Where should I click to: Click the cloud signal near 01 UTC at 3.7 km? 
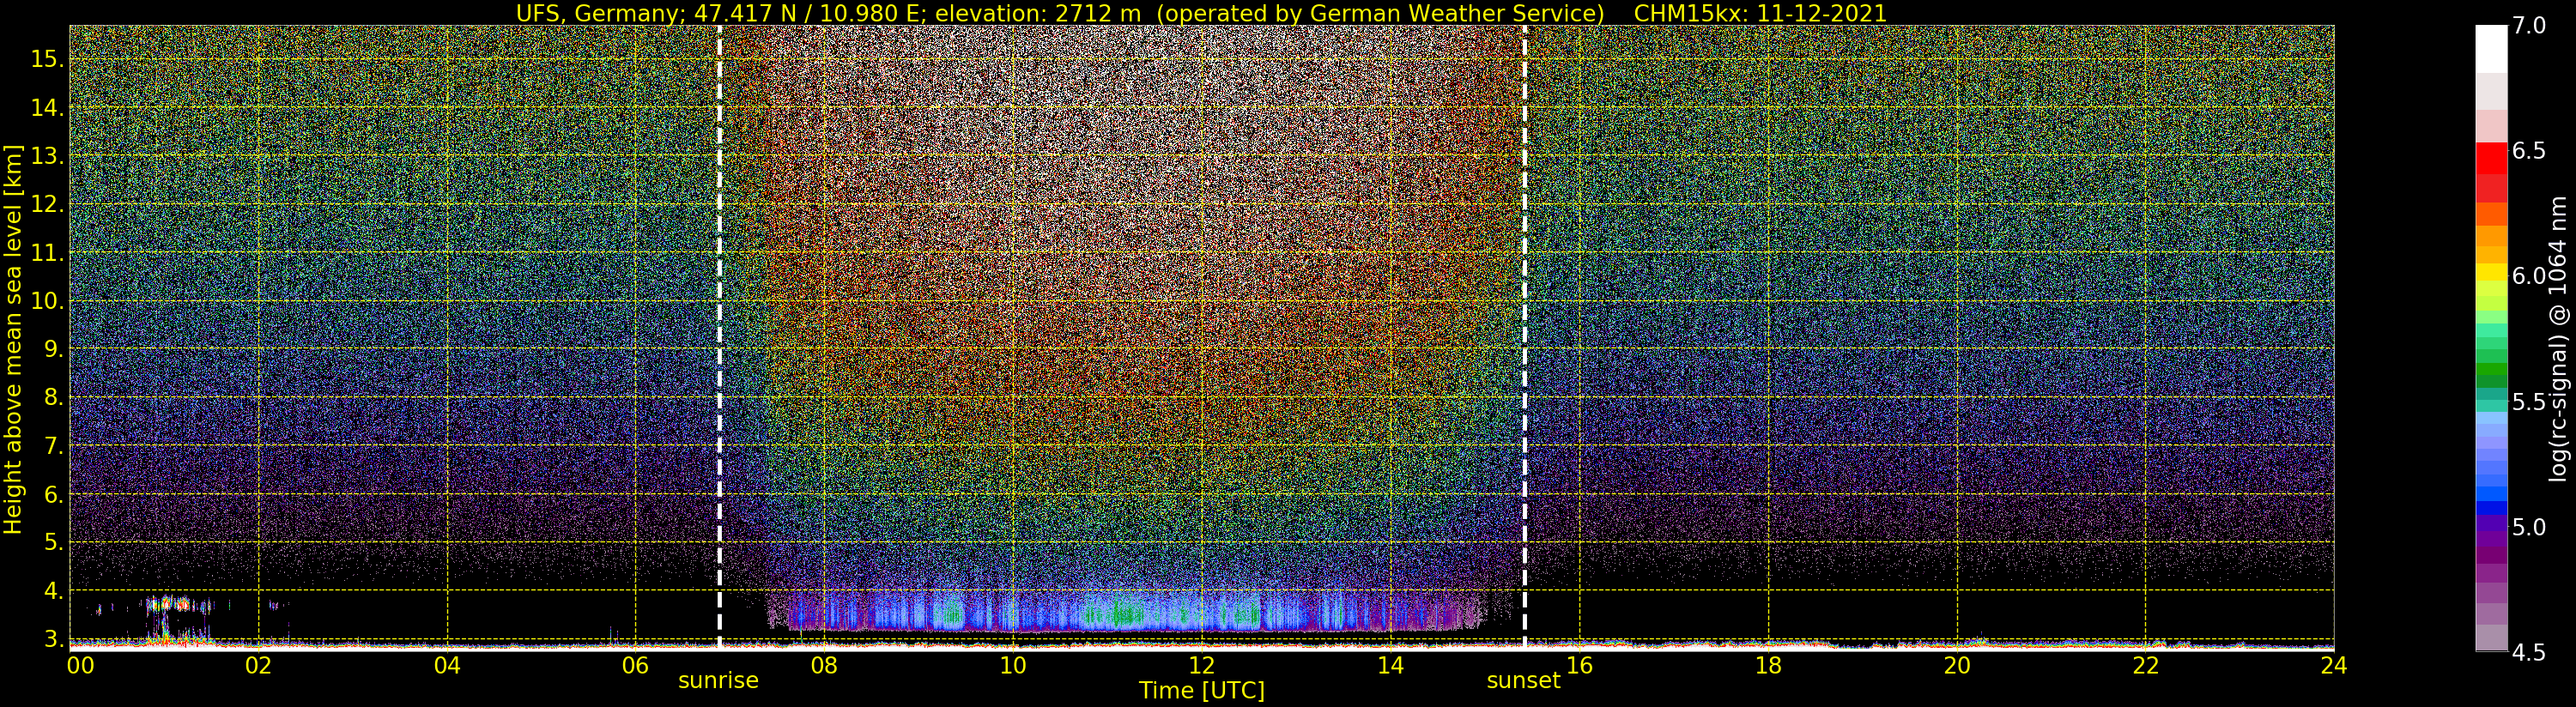(x=168, y=604)
